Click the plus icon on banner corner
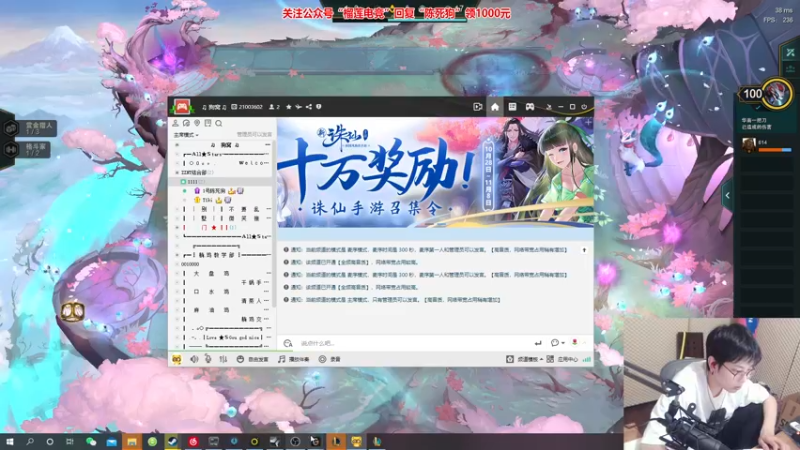 coord(588,122)
